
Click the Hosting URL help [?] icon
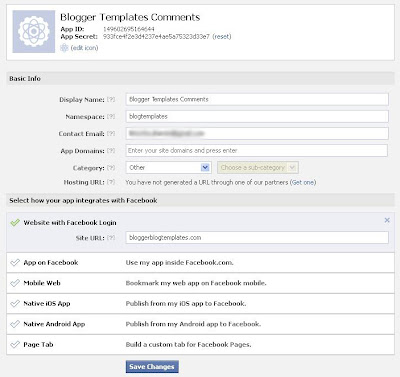[111, 182]
